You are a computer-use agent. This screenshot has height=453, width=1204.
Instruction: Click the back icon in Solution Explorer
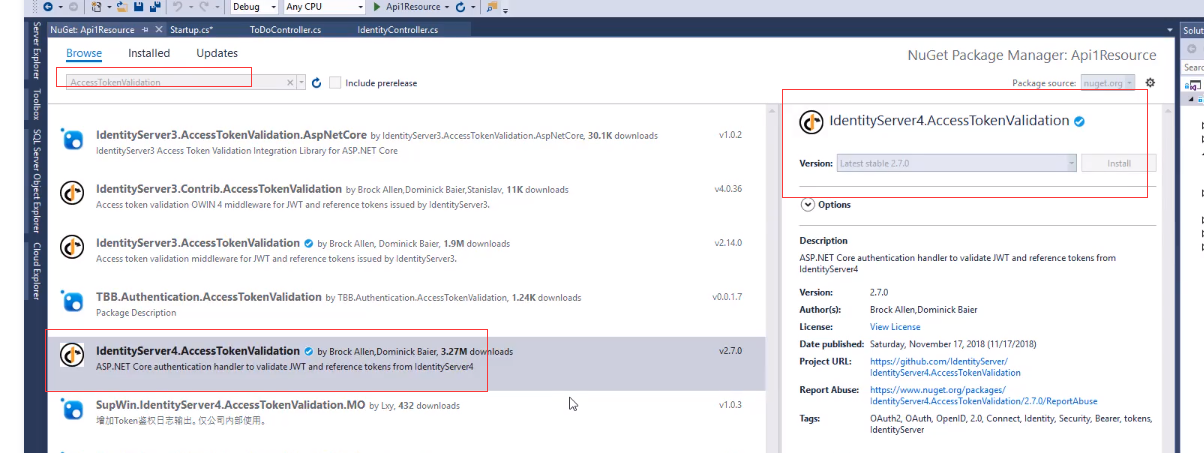point(1192,49)
